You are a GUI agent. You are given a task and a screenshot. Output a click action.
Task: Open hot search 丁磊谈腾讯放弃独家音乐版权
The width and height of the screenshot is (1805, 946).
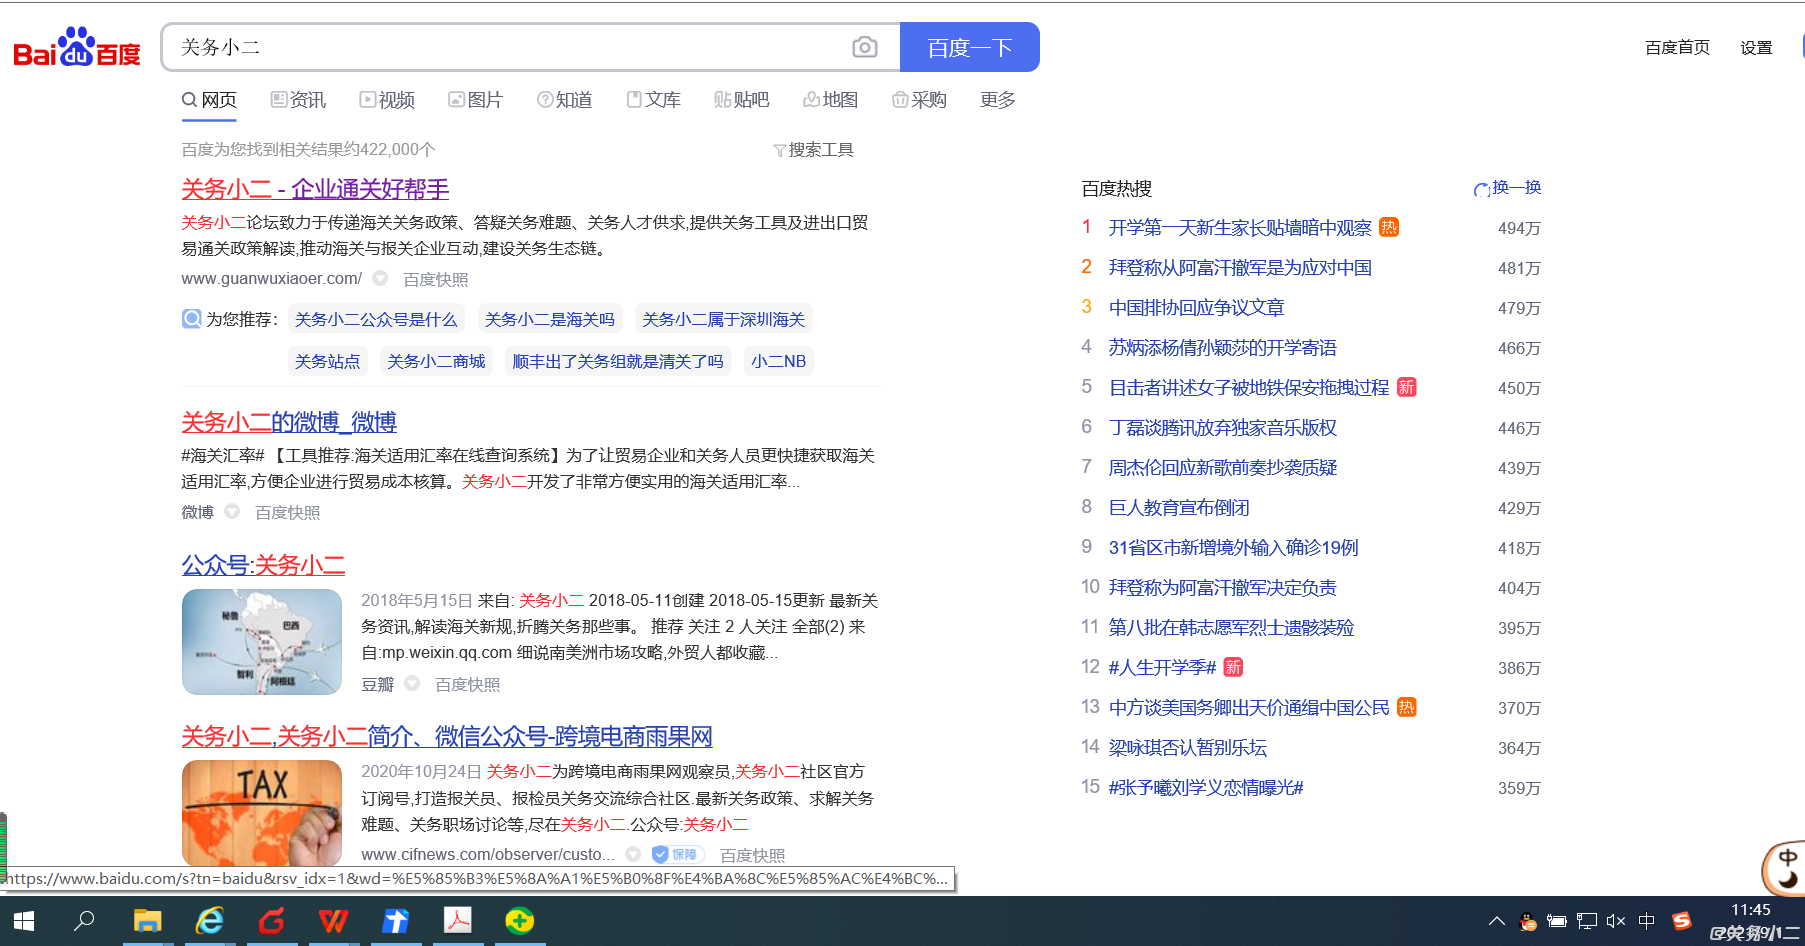[x=1222, y=428]
